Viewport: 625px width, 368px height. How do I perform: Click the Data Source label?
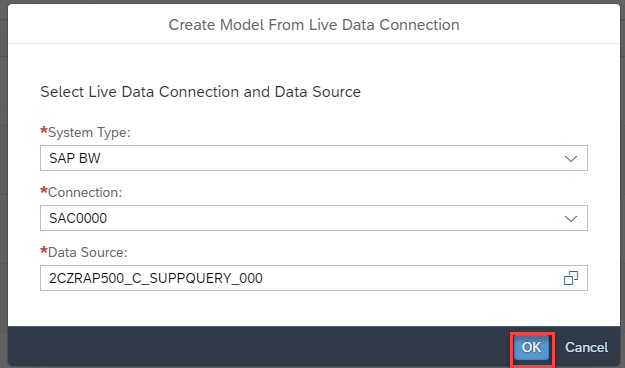(84, 252)
